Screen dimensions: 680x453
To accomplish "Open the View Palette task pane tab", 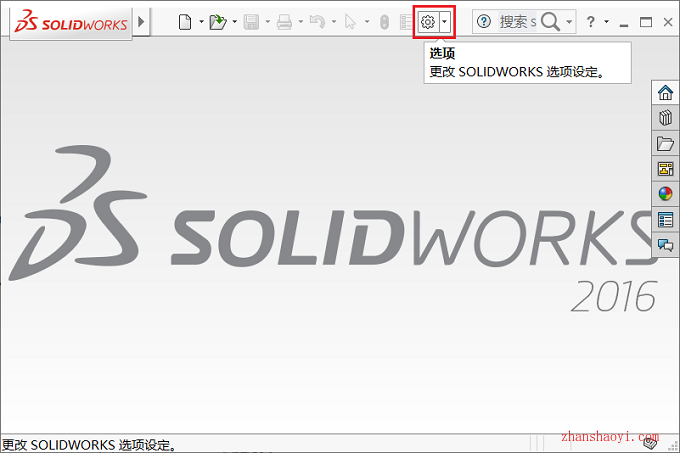I will tap(665, 169).
